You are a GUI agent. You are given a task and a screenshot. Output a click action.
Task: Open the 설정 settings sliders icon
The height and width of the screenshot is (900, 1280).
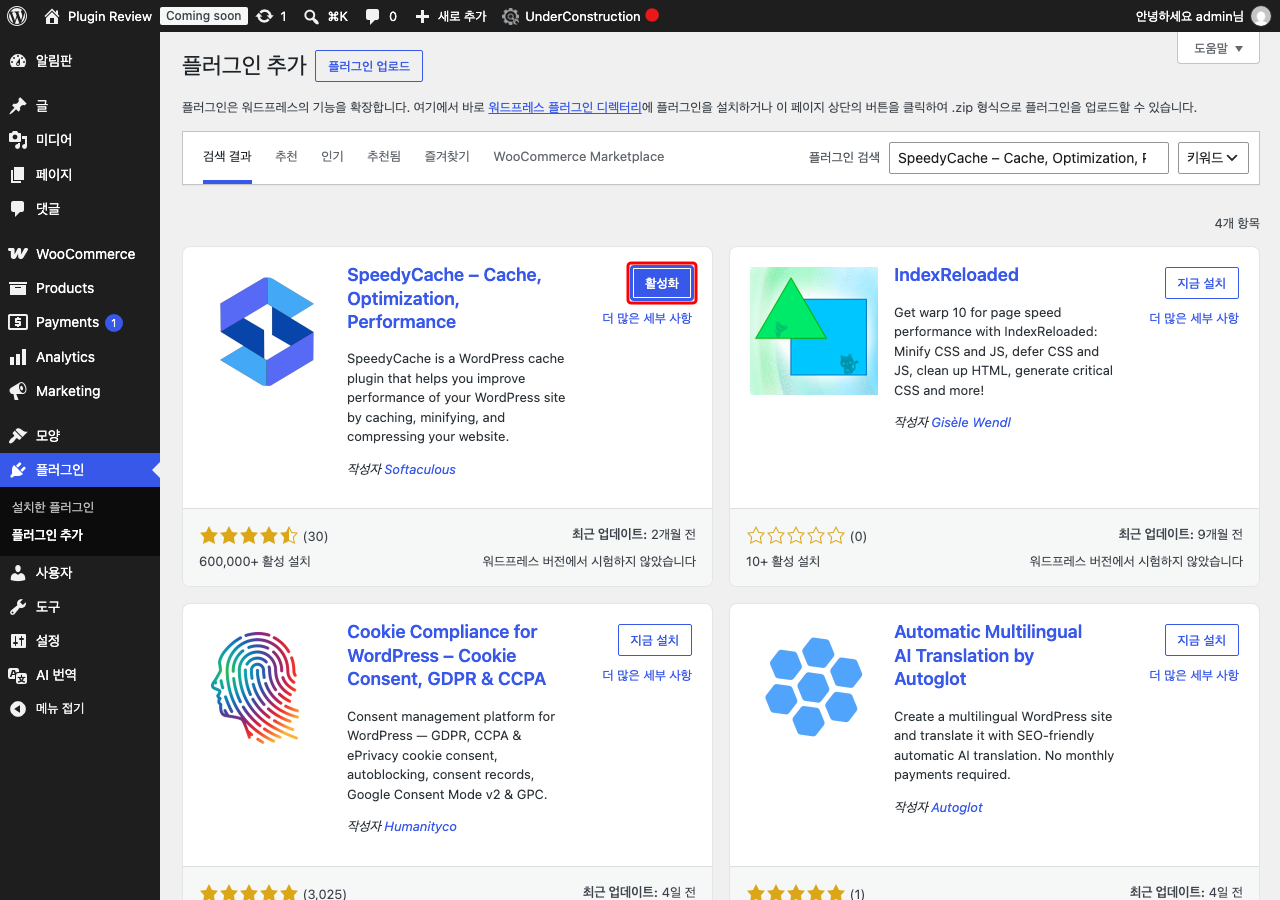(18, 641)
